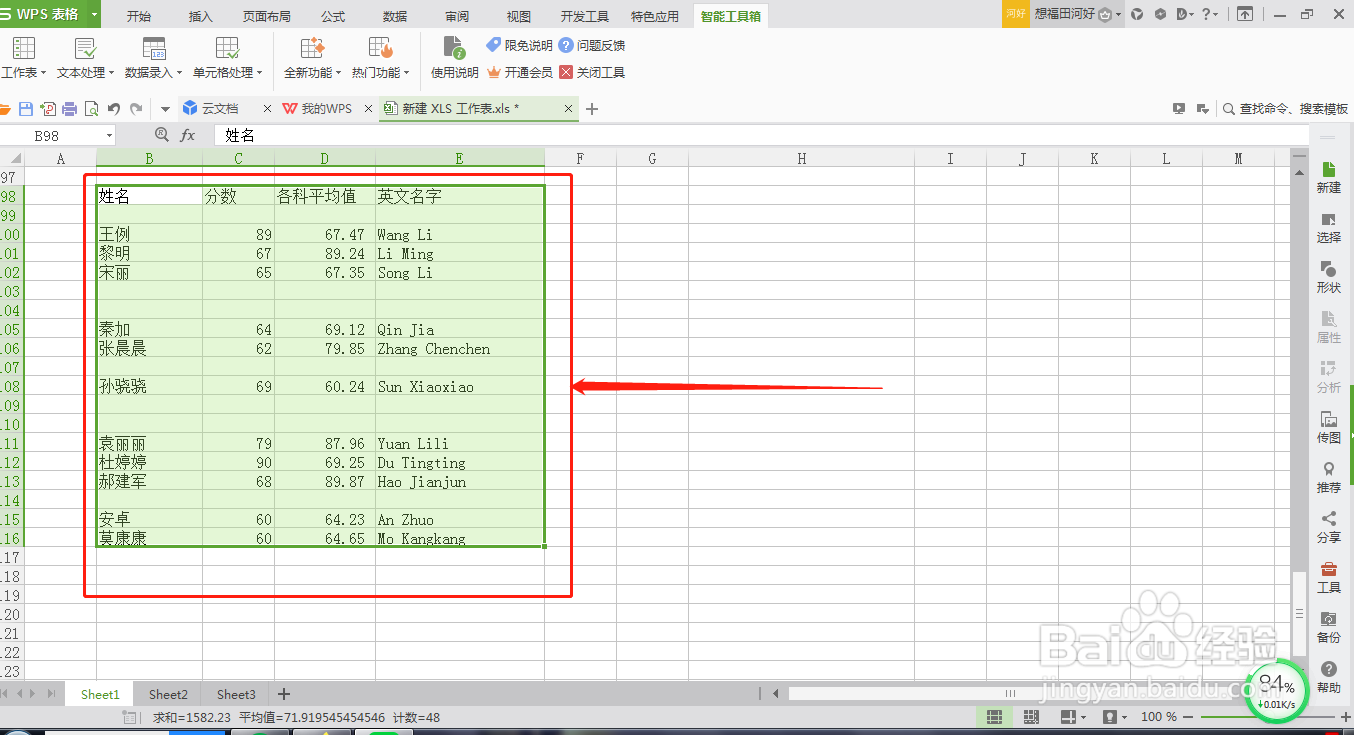The width and height of the screenshot is (1354, 735).
Task: Click the formula bar containing 姓名
Action: pyautogui.click(x=760, y=135)
